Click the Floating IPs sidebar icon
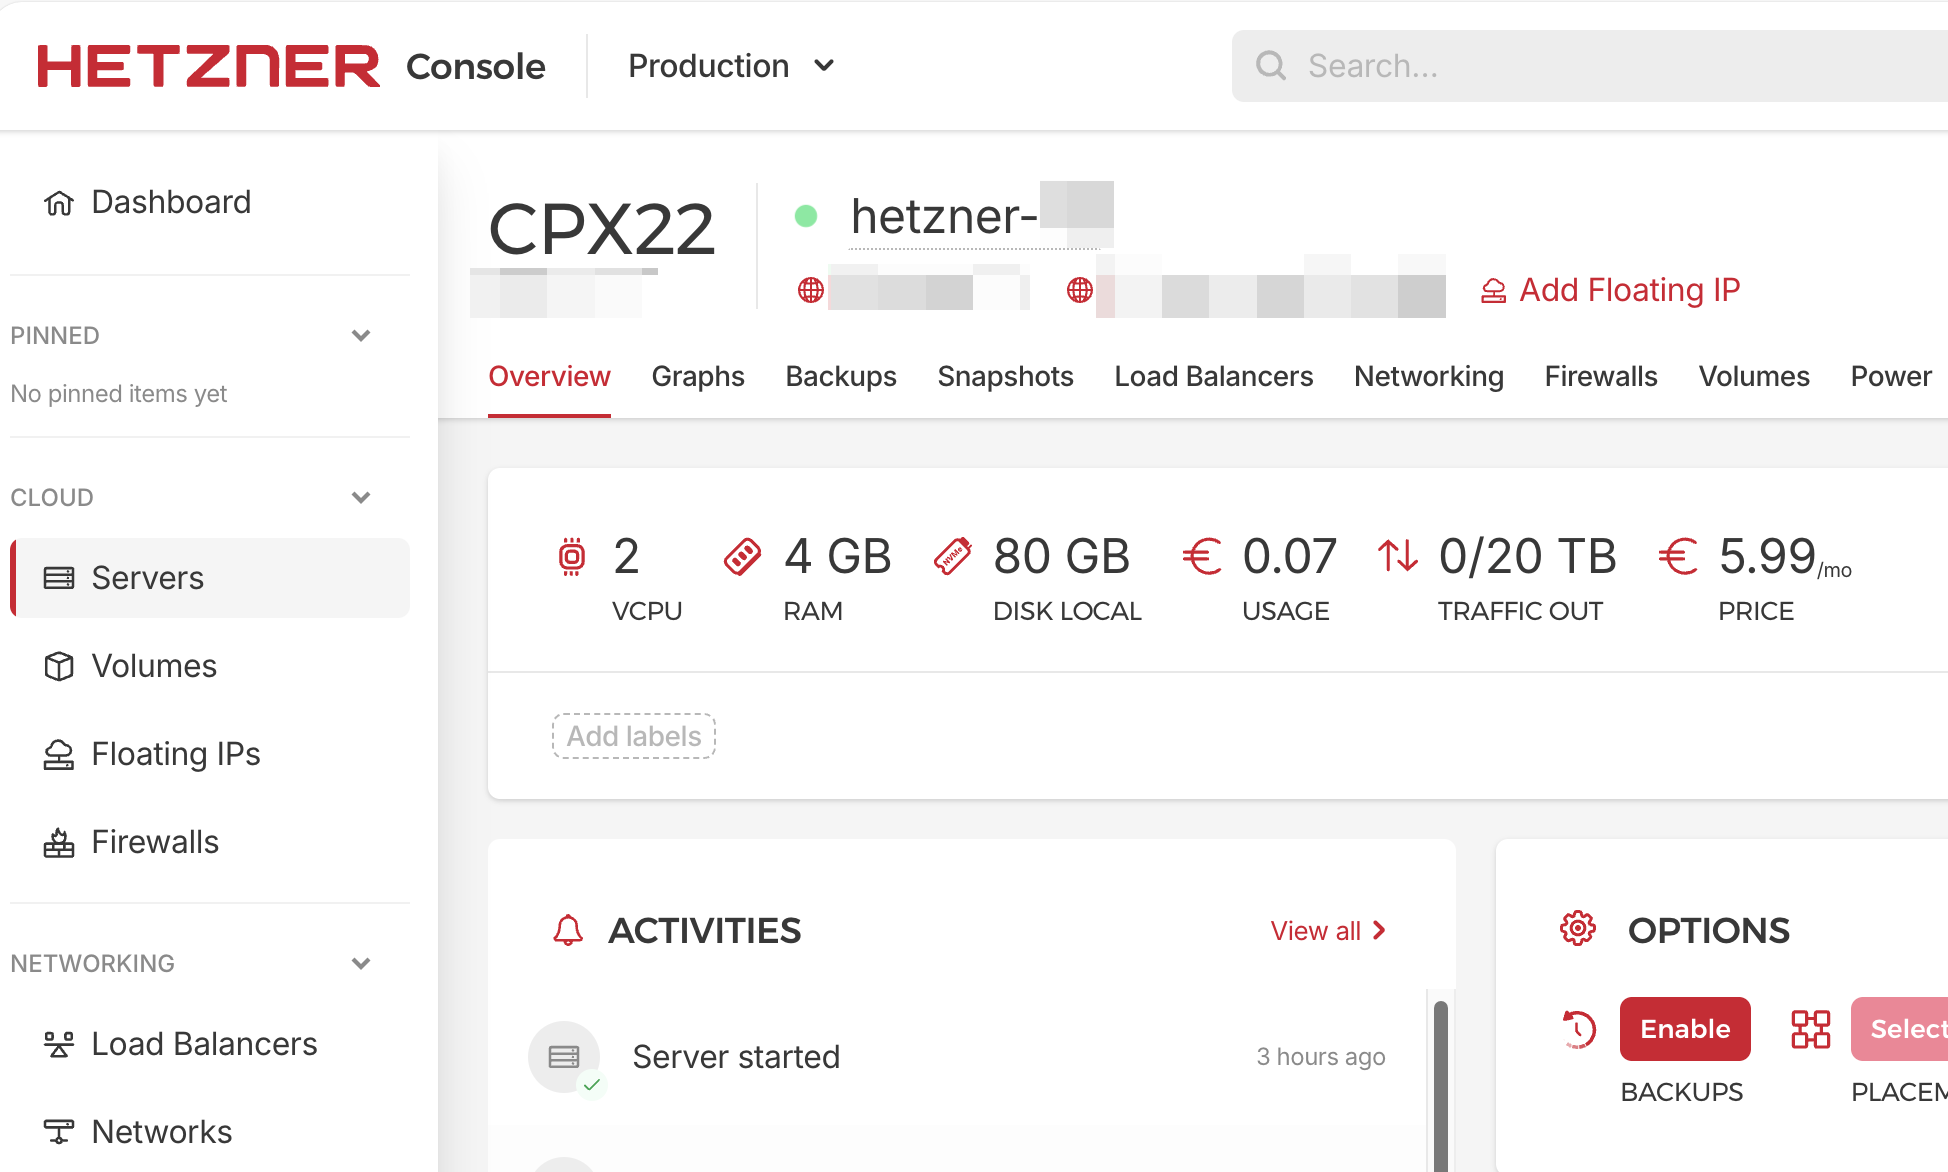 pyautogui.click(x=59, y=754)
